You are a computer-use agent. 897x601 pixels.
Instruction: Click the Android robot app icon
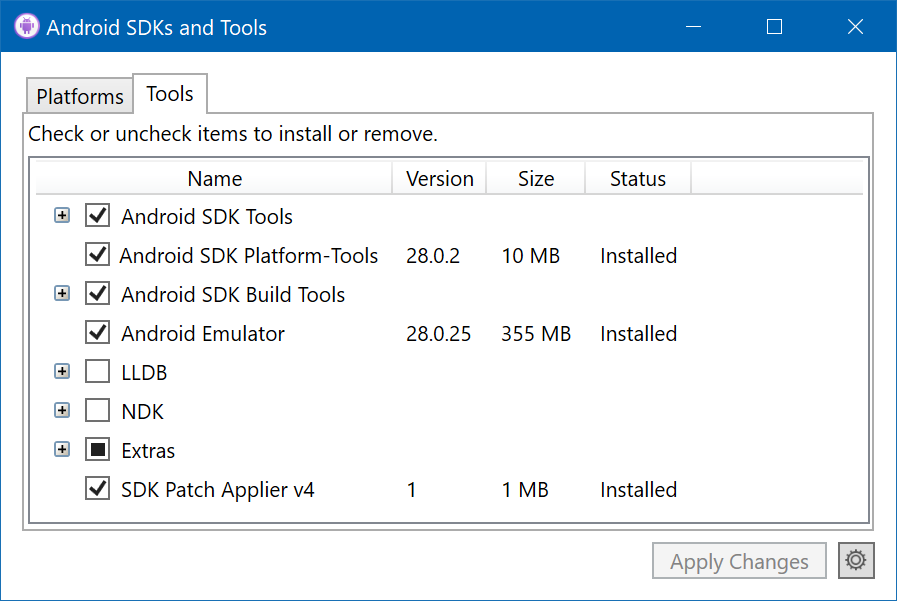coord(27,27)
